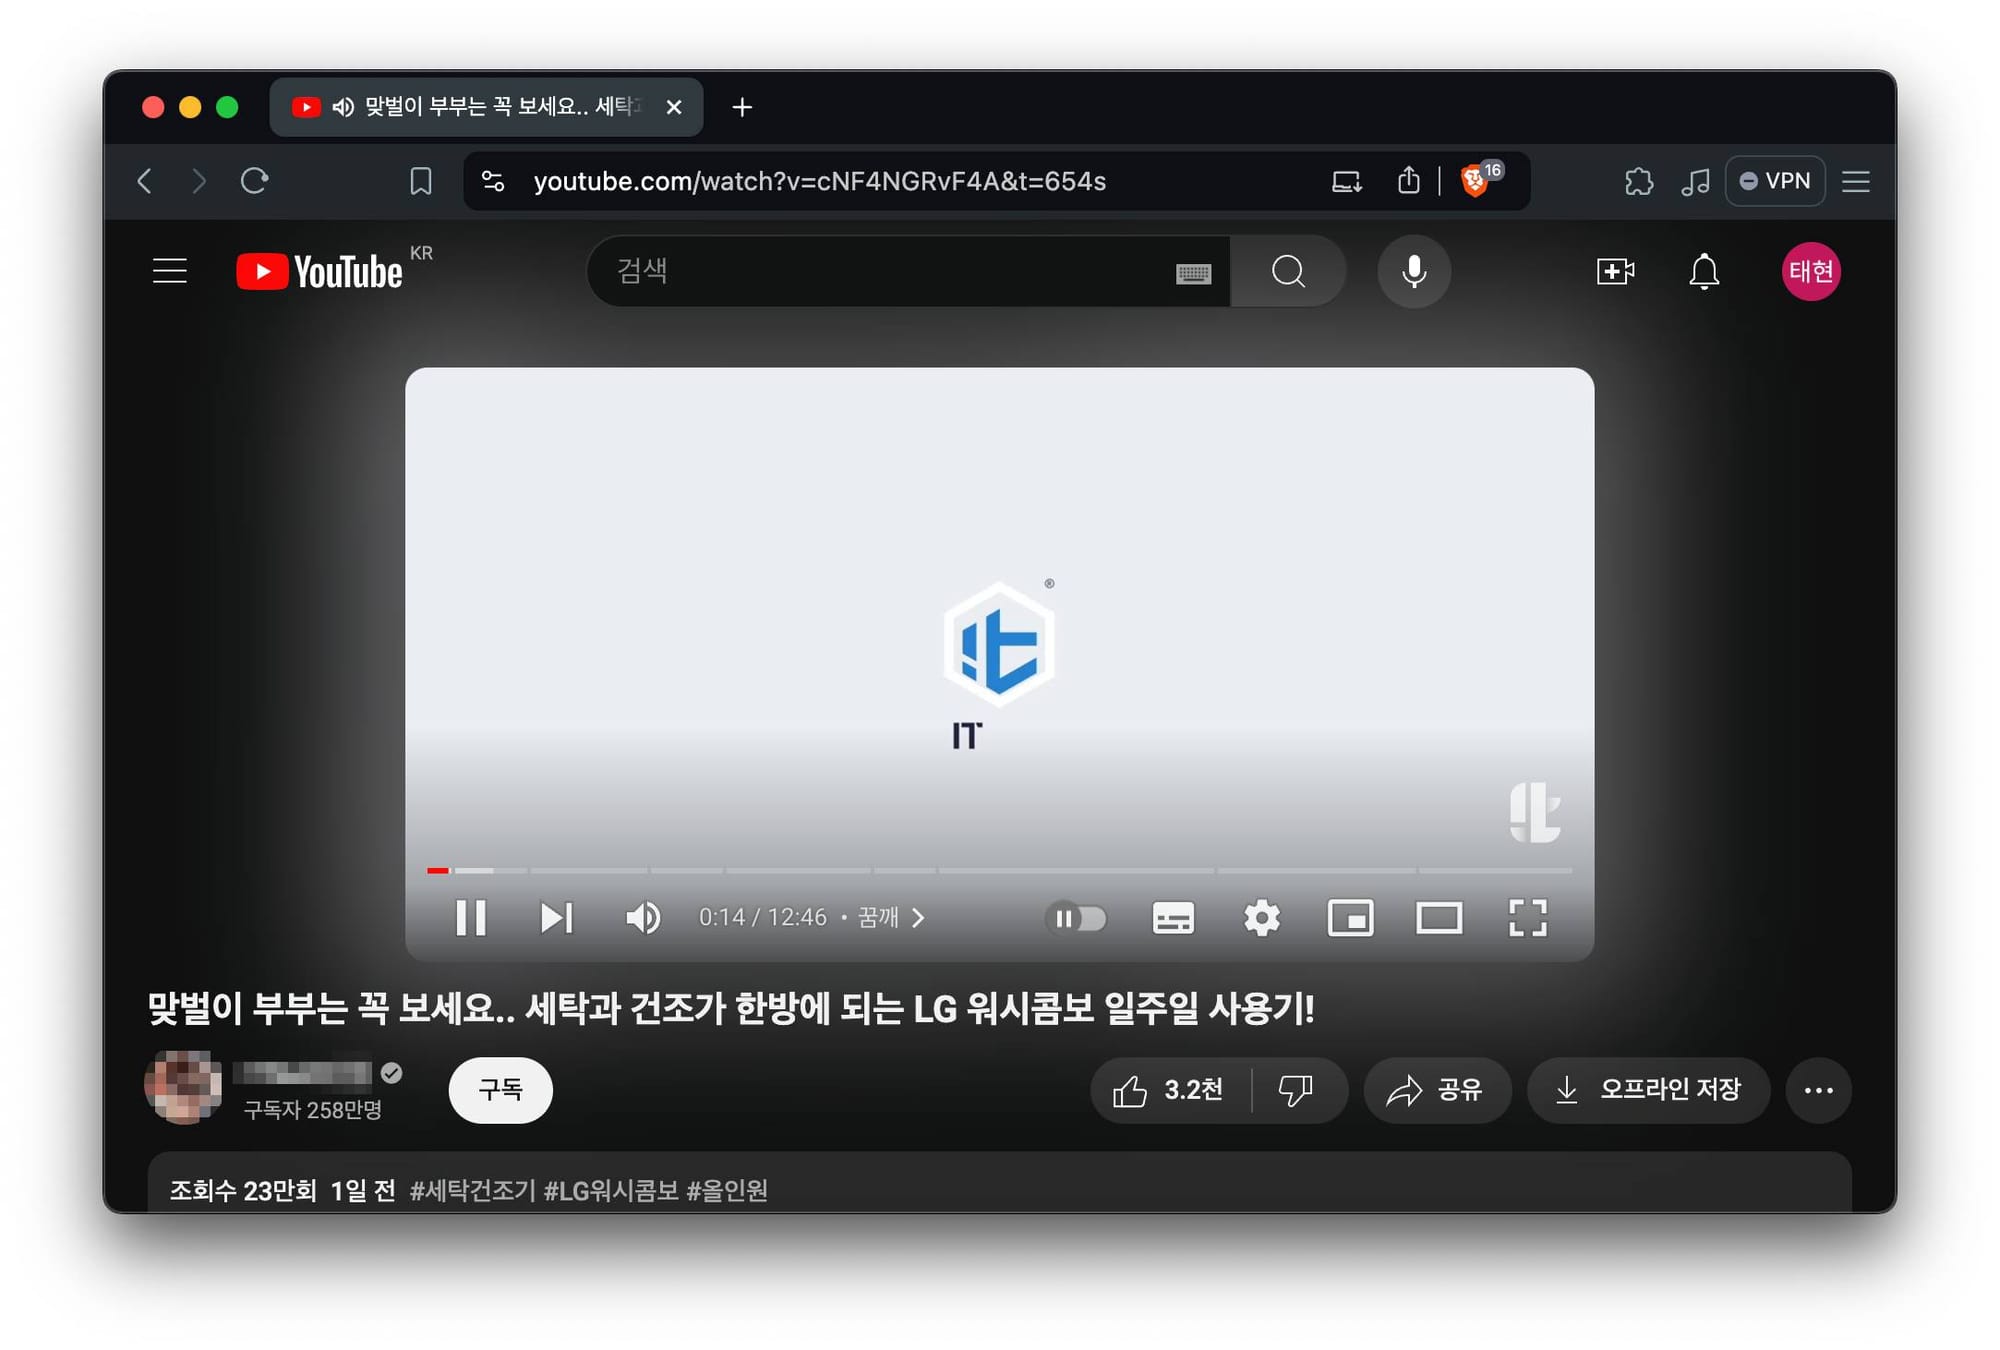This screenshot has width=2000, height=1350.
Task: Expand the 꿈깨 chapter list
Action: [x=892, y=917]
